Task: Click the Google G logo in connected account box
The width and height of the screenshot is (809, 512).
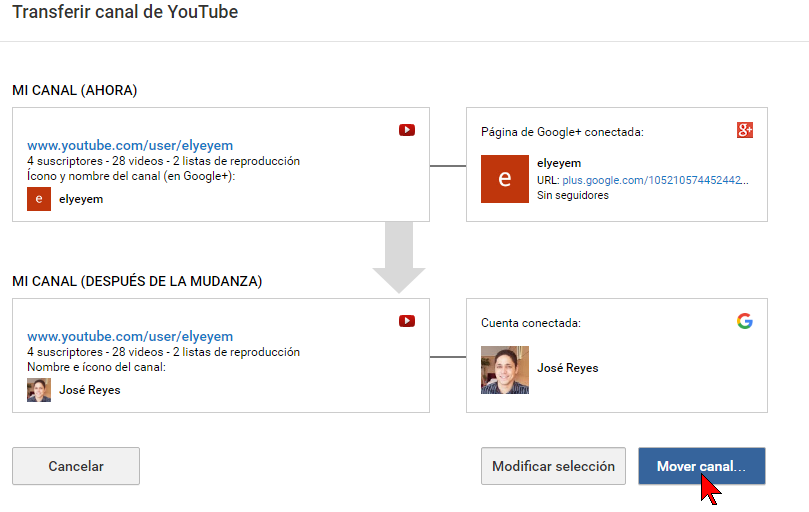Action: 745,321
